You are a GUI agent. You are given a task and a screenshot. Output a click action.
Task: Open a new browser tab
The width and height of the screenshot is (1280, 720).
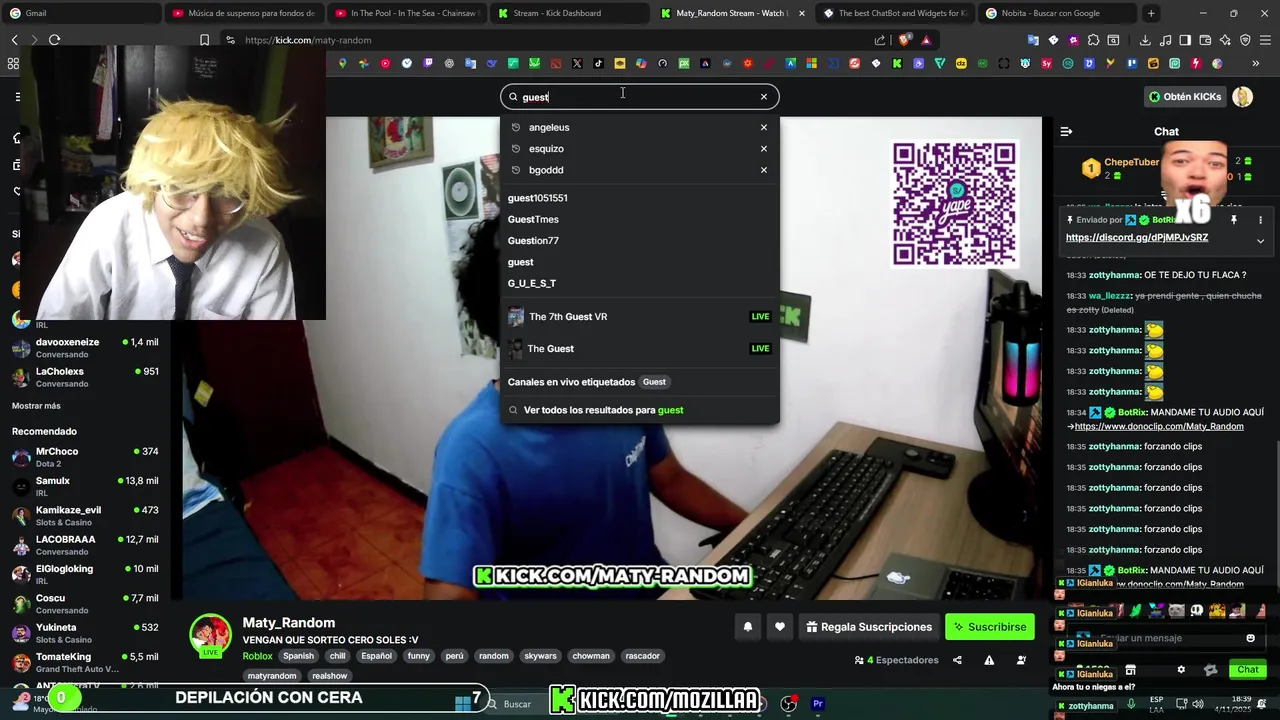click(x=1151, y=13)
